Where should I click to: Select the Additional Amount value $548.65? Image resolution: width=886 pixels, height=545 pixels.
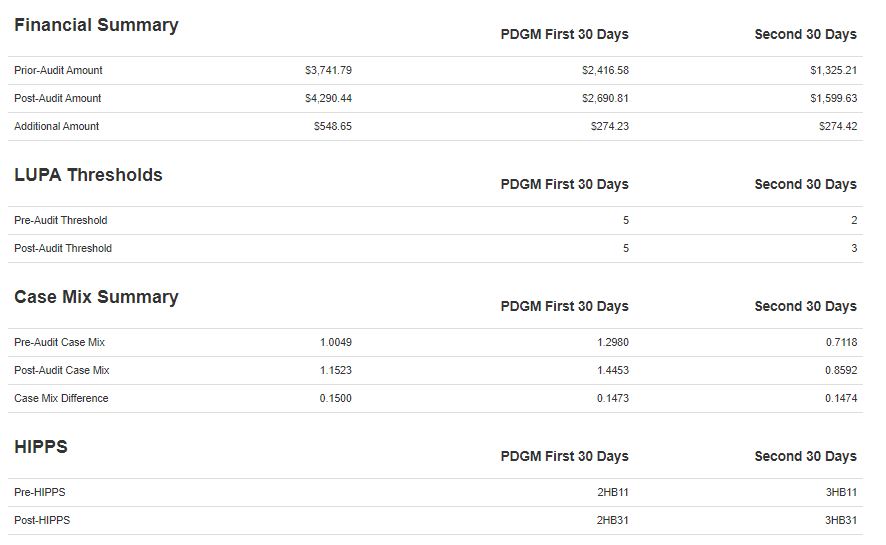coord(332,126)
